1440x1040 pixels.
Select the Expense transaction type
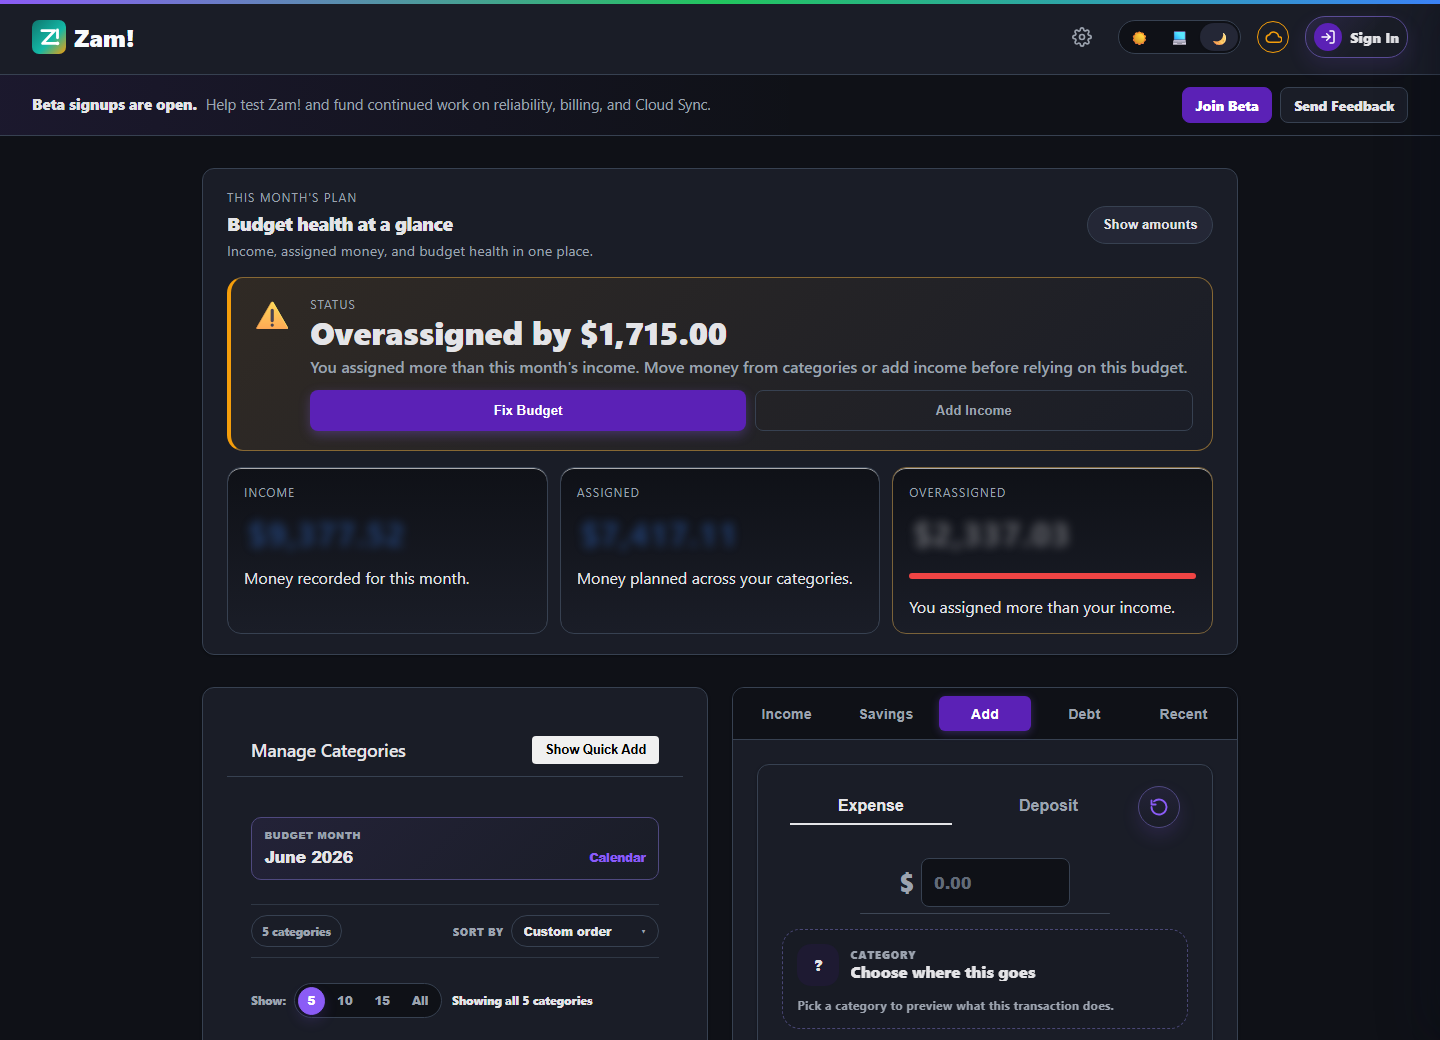coord(871,806)
